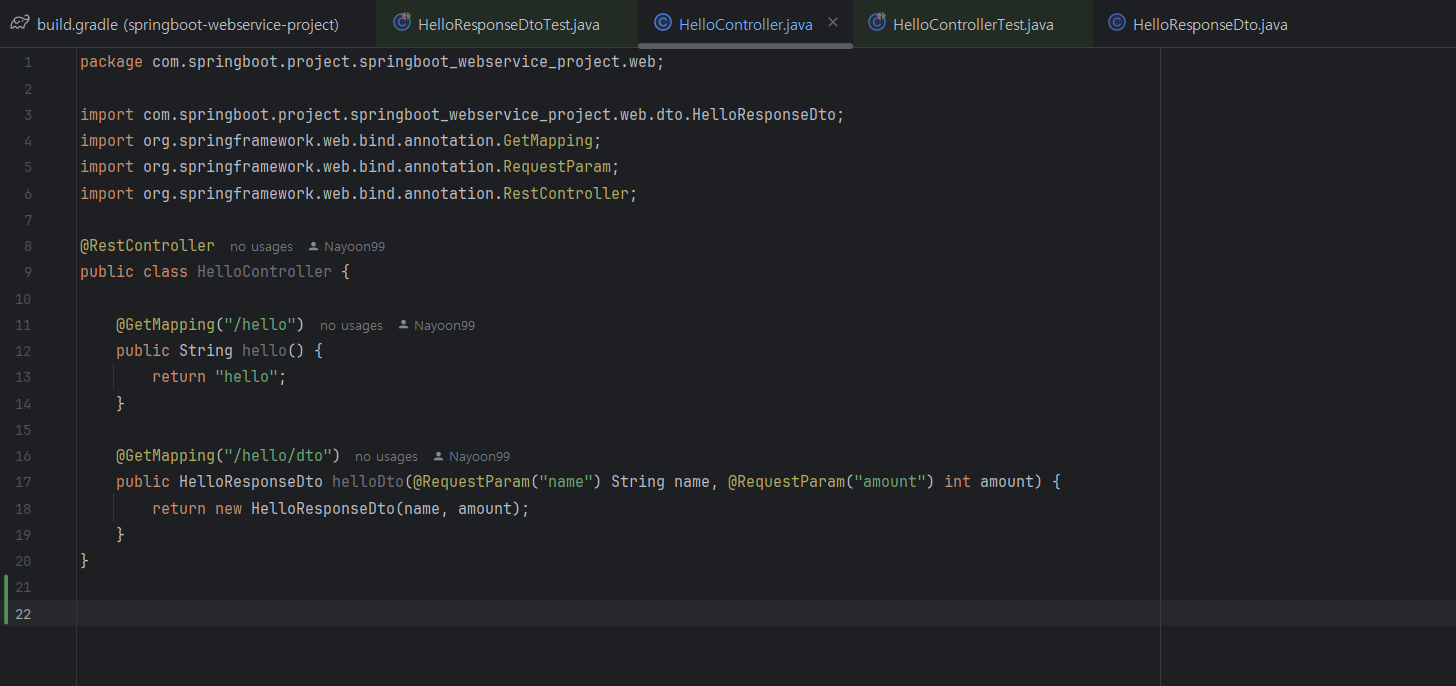Close the HelloController.java tab
The height and width of the screenshot is (686, 1456).
(833, 22)
